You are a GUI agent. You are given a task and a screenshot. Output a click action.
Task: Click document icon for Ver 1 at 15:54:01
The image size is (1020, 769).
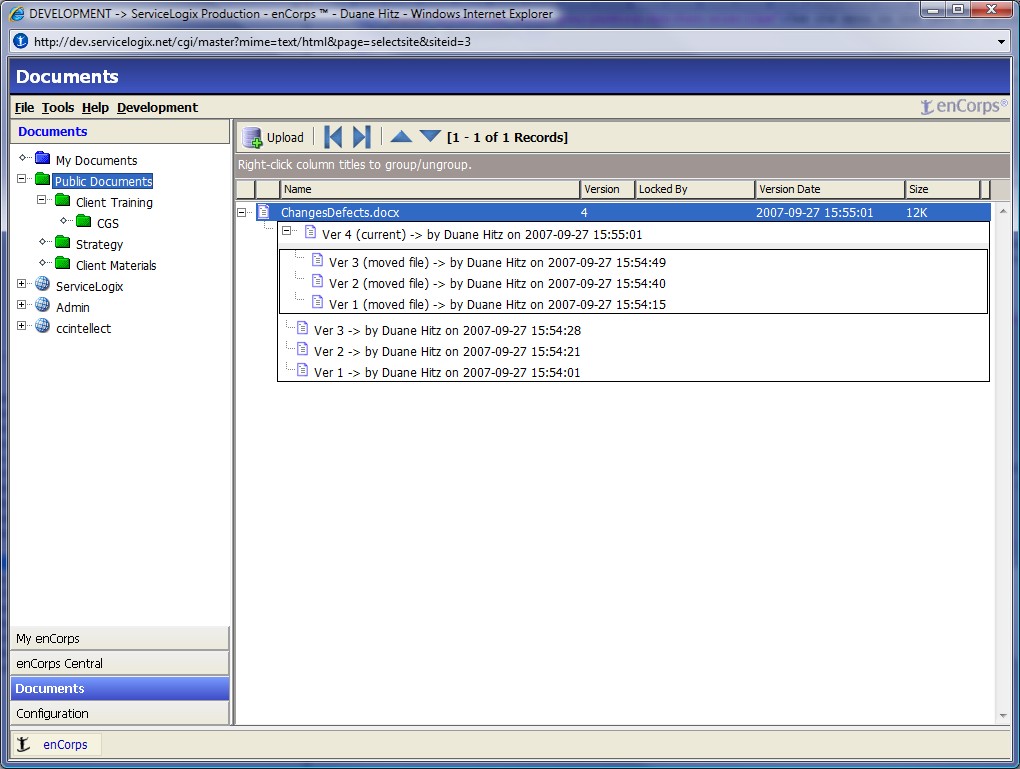coord(302,370)
